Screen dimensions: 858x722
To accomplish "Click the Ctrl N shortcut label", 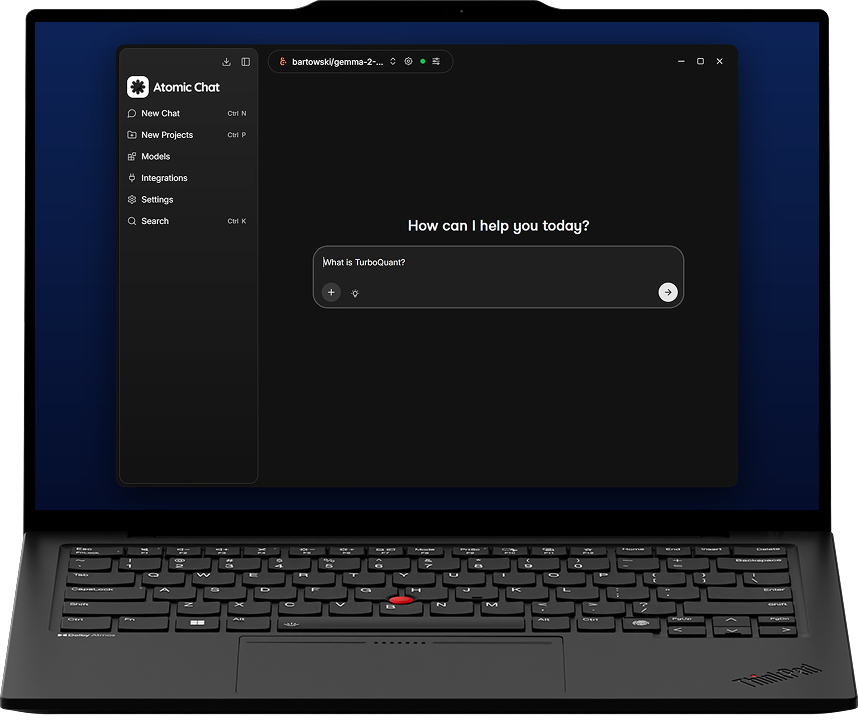I will [x=237, y=113].
